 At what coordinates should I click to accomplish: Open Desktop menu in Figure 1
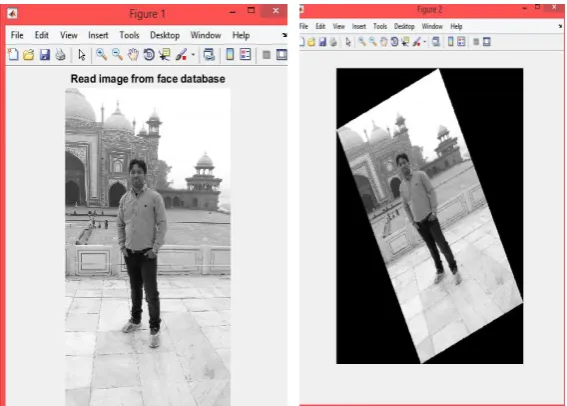(x=165, y=35)
